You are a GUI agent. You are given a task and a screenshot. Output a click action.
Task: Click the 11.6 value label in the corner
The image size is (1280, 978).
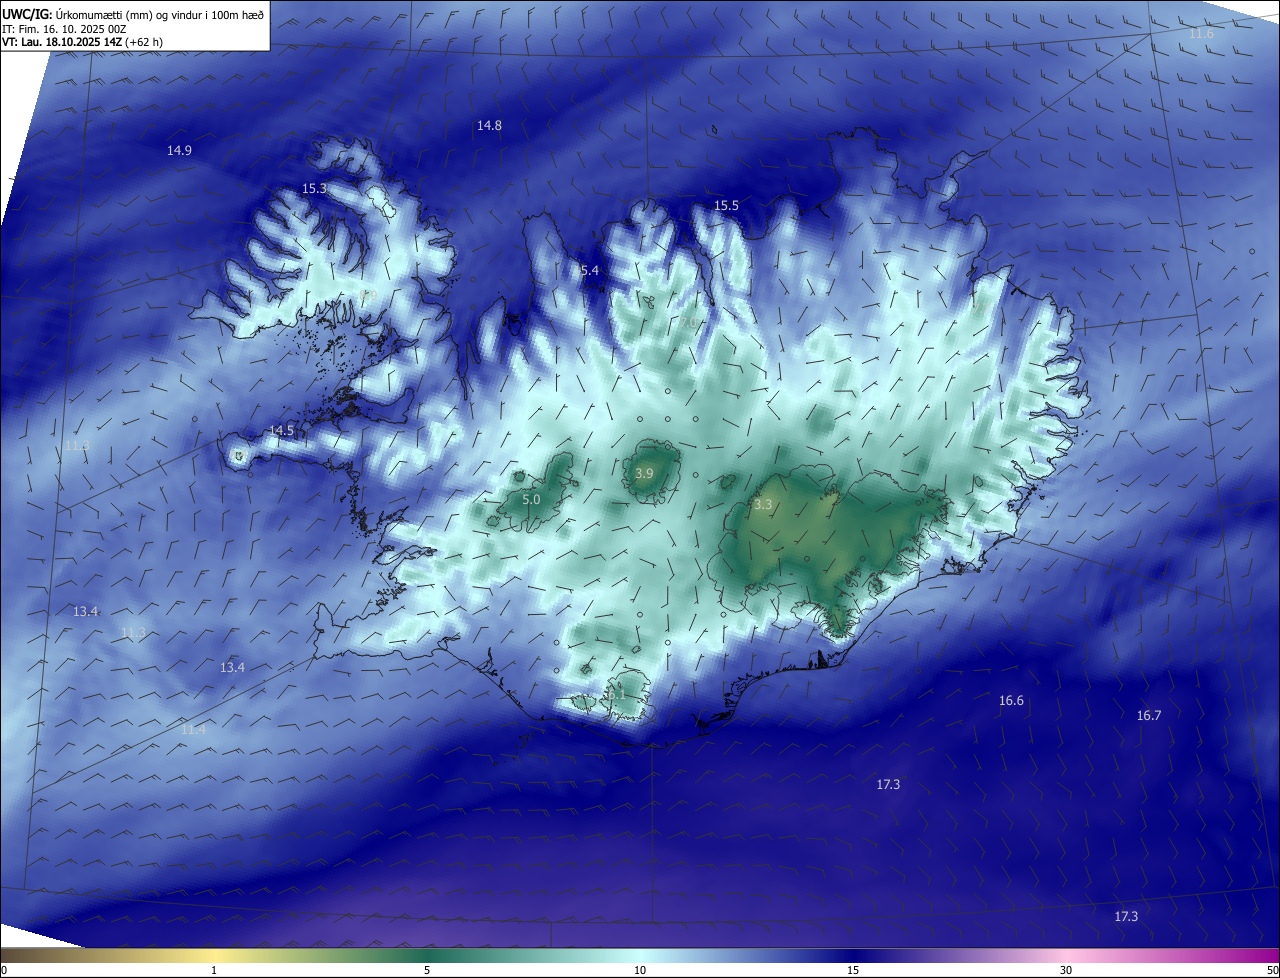pyautogui.click(x=1201, y=33)
